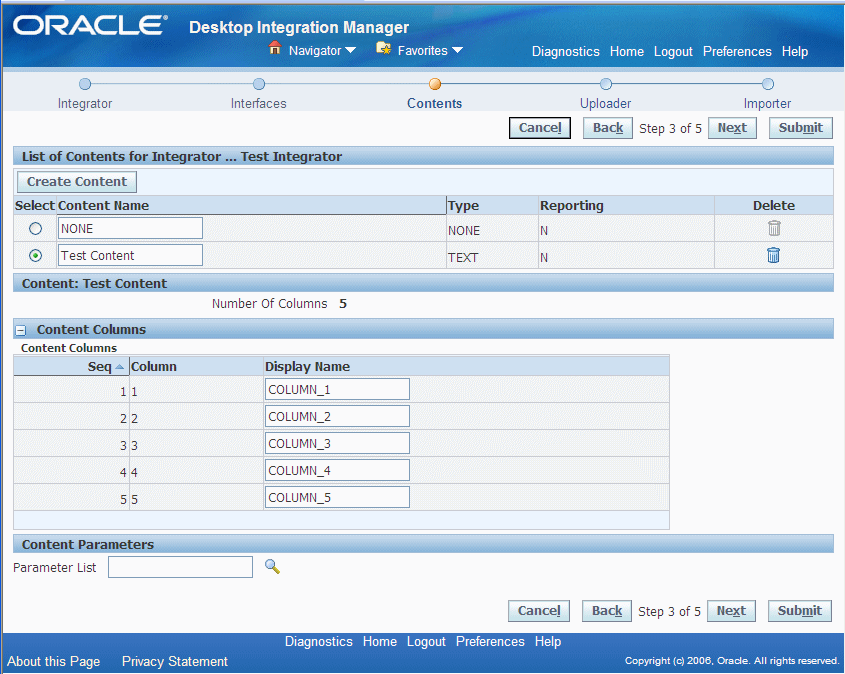Go to the Interfaces step label

(x=259, y=103)
